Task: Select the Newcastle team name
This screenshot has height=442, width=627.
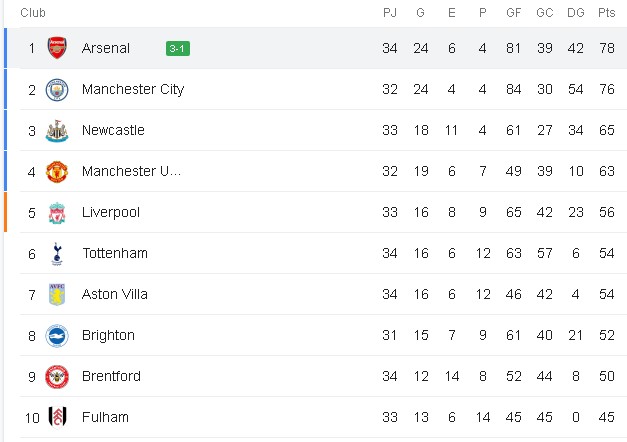Action: tap(113, 130)
